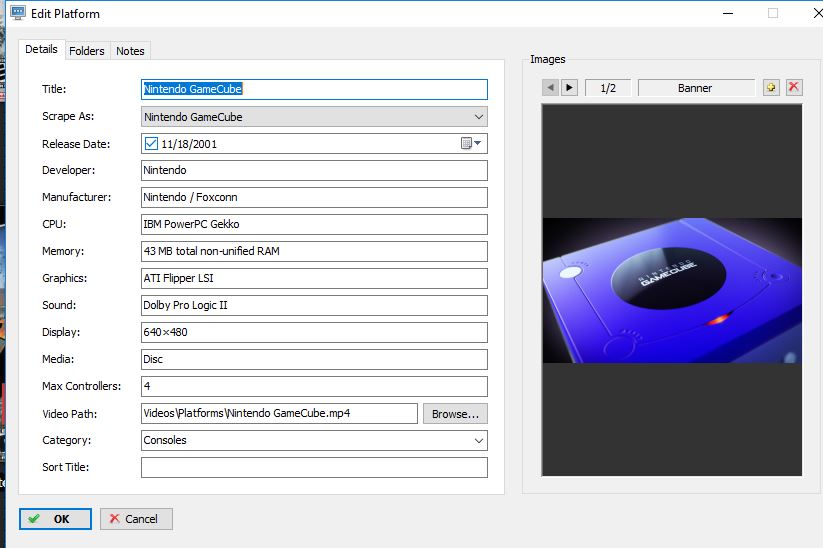
Task: Click the Memory field
Action: [314, 251]
